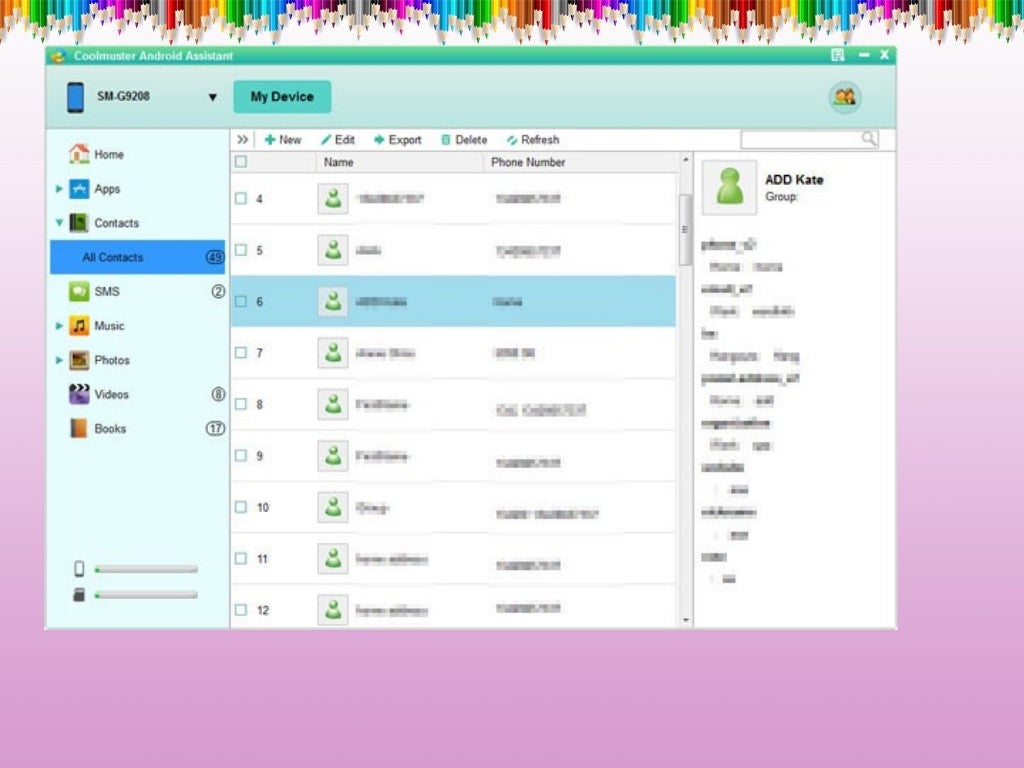Click the Refresh contacts button
The image size is (1024, 768).
[x=533, y=140]
